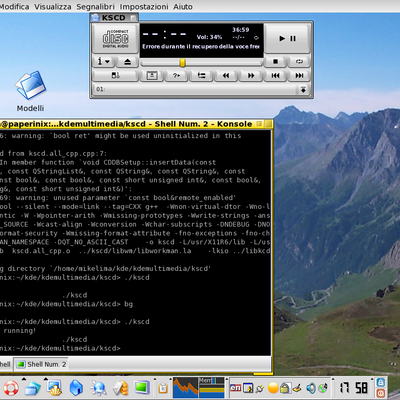400x400 pixels.
Task: Select the 'Shell Num. 2' Konsole tab
Action: click(x=41, y=364)
